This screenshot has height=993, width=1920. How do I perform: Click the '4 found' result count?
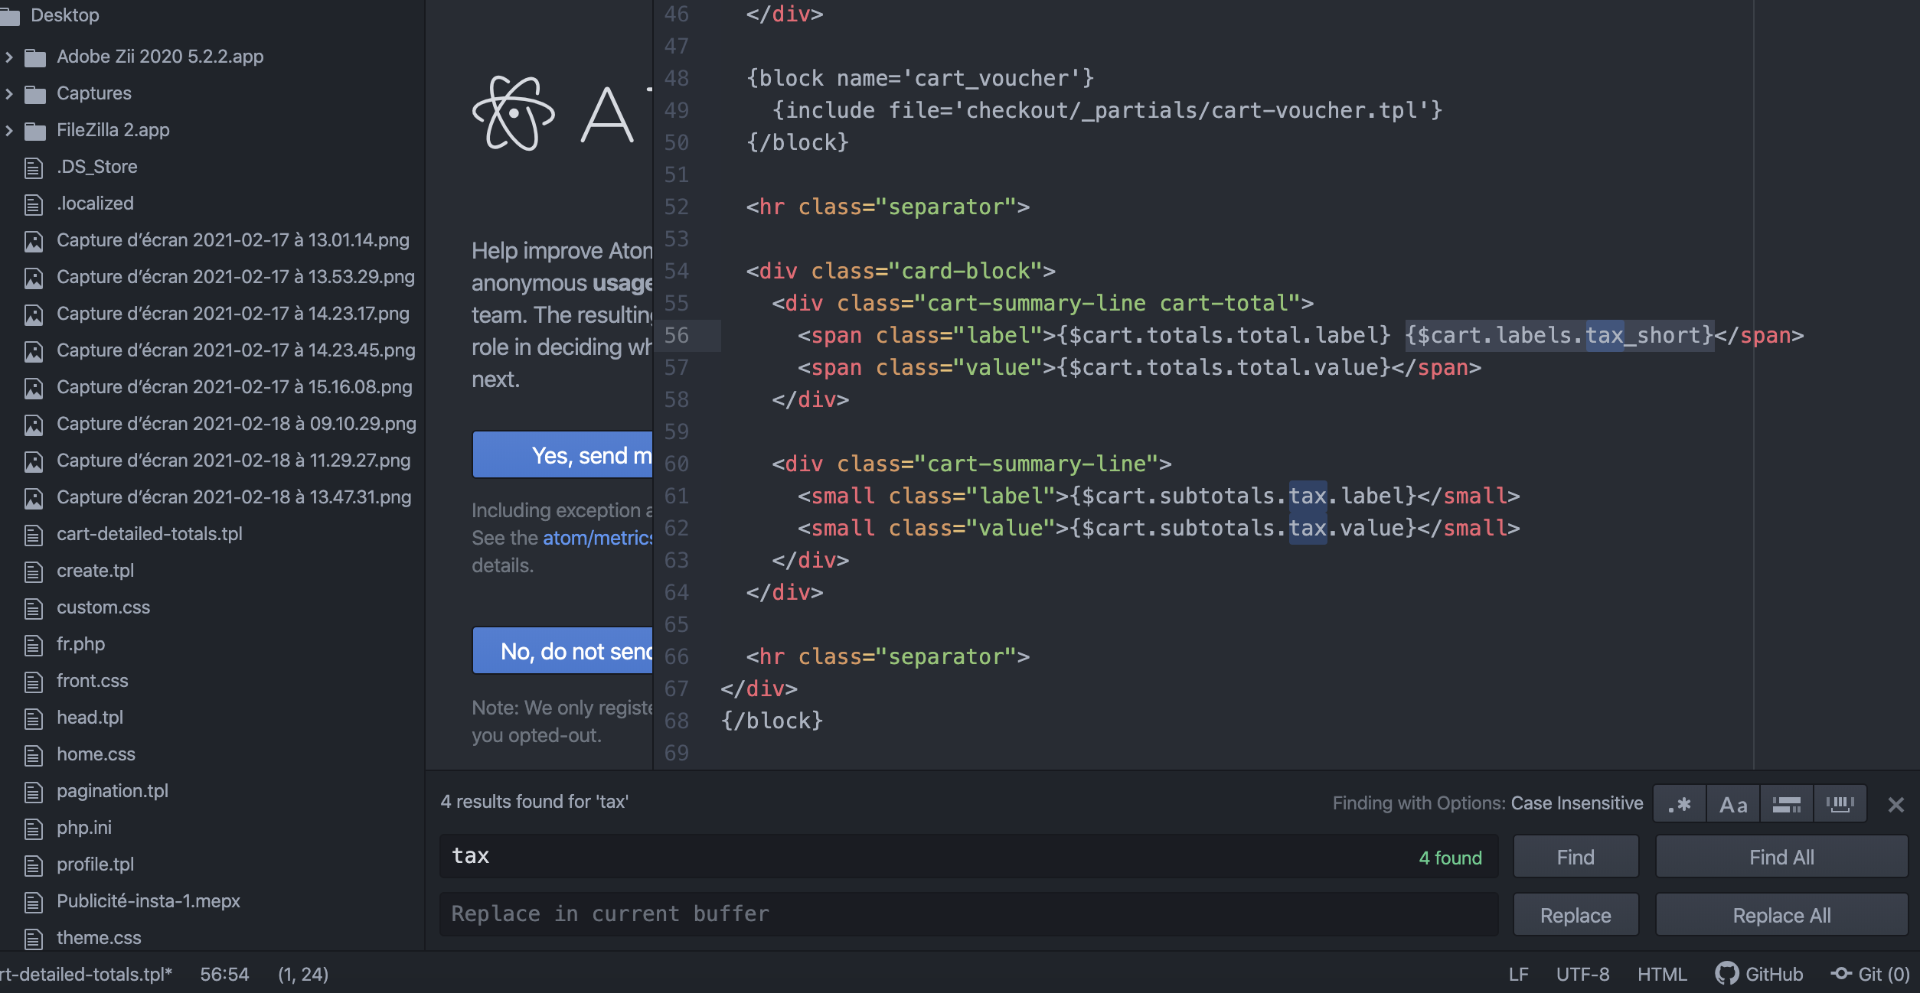[1450, 858]
